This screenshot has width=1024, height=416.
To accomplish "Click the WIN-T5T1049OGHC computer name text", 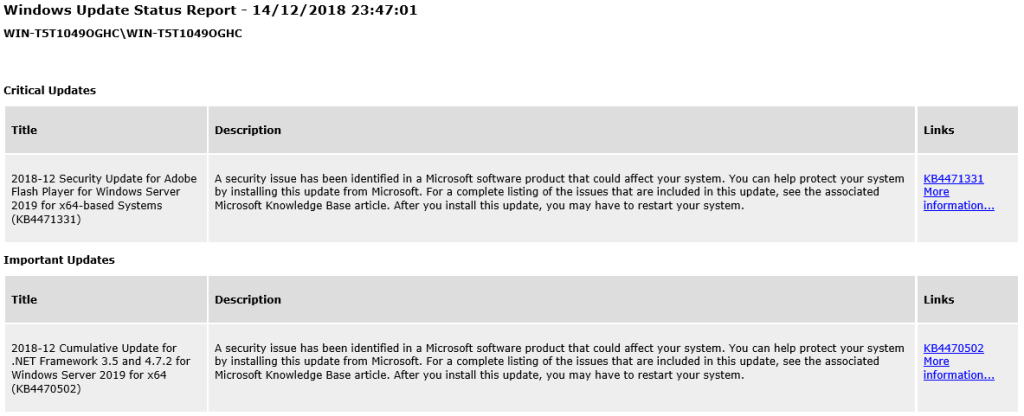I will pos(123,33).
